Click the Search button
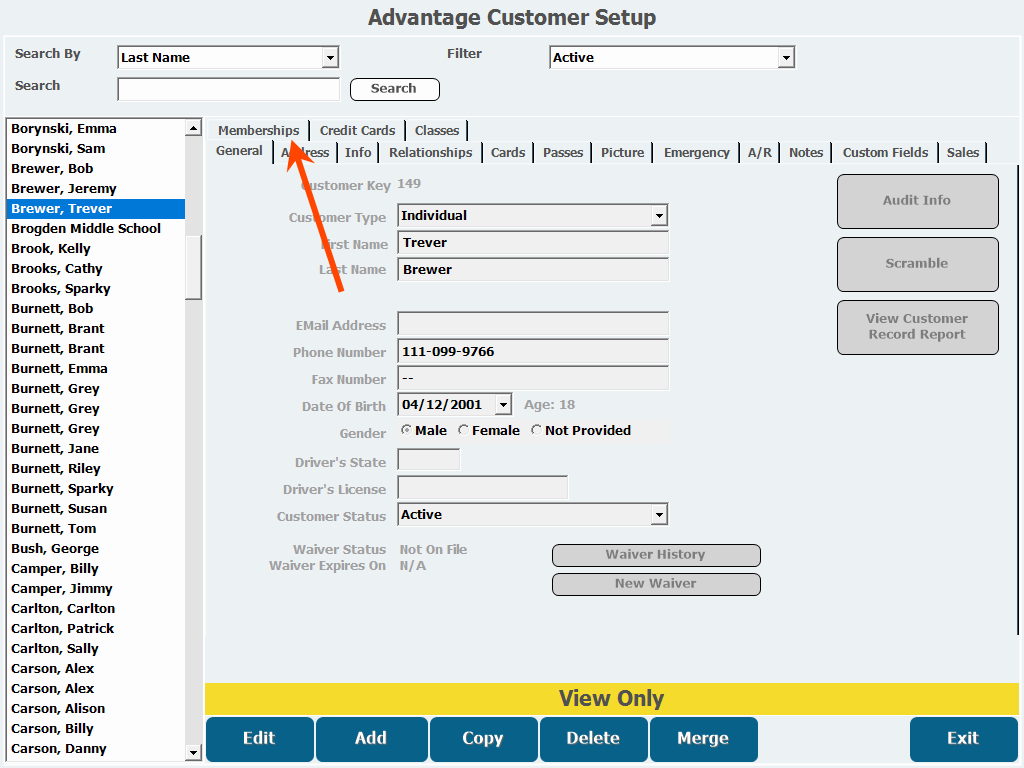 click(394, 89)
